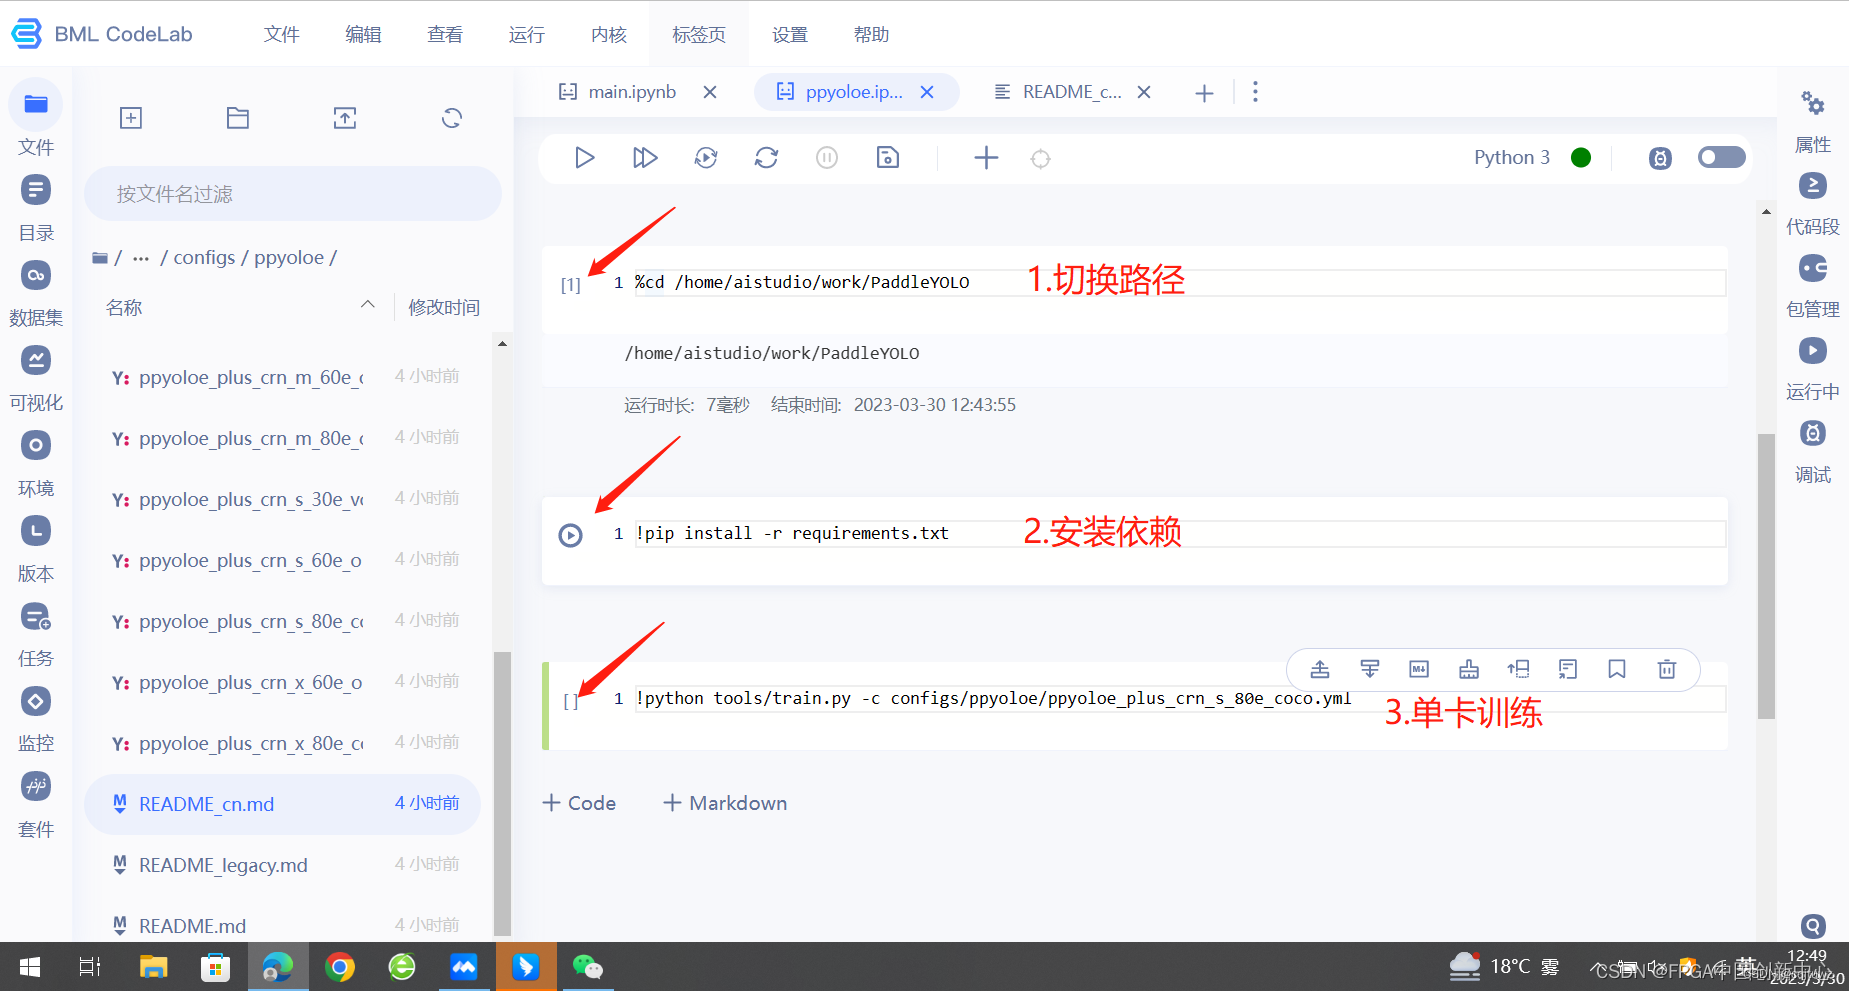
Task: Open the 运行中 running sessions panel
Action: 1813,368
